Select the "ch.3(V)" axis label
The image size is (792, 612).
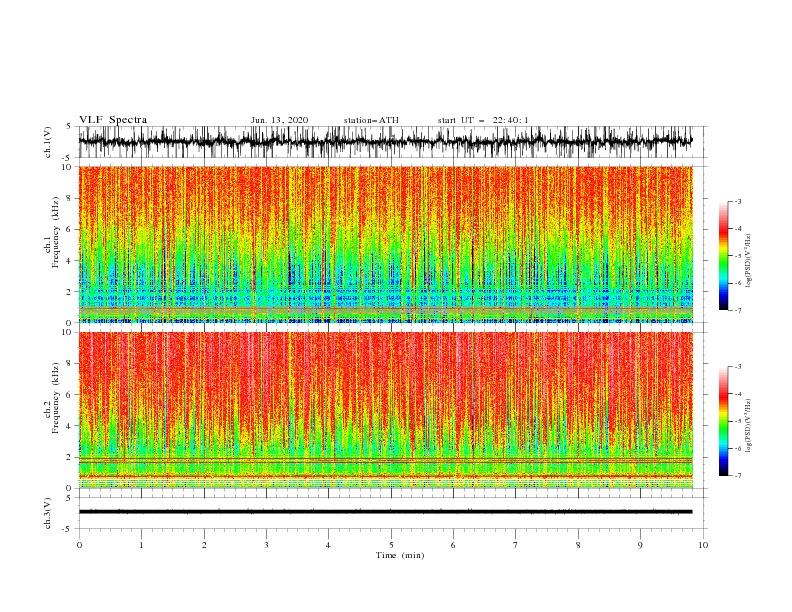(48, 513)
